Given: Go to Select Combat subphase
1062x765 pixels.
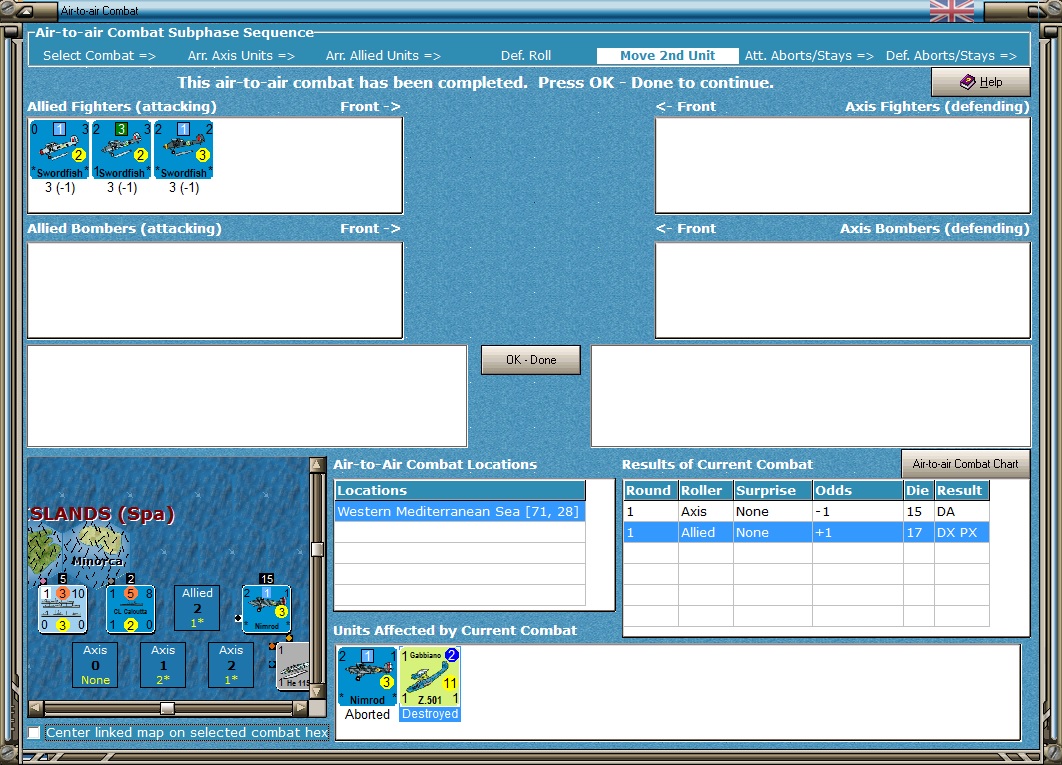Looking at the screenshot, I should tap(99, 56).
